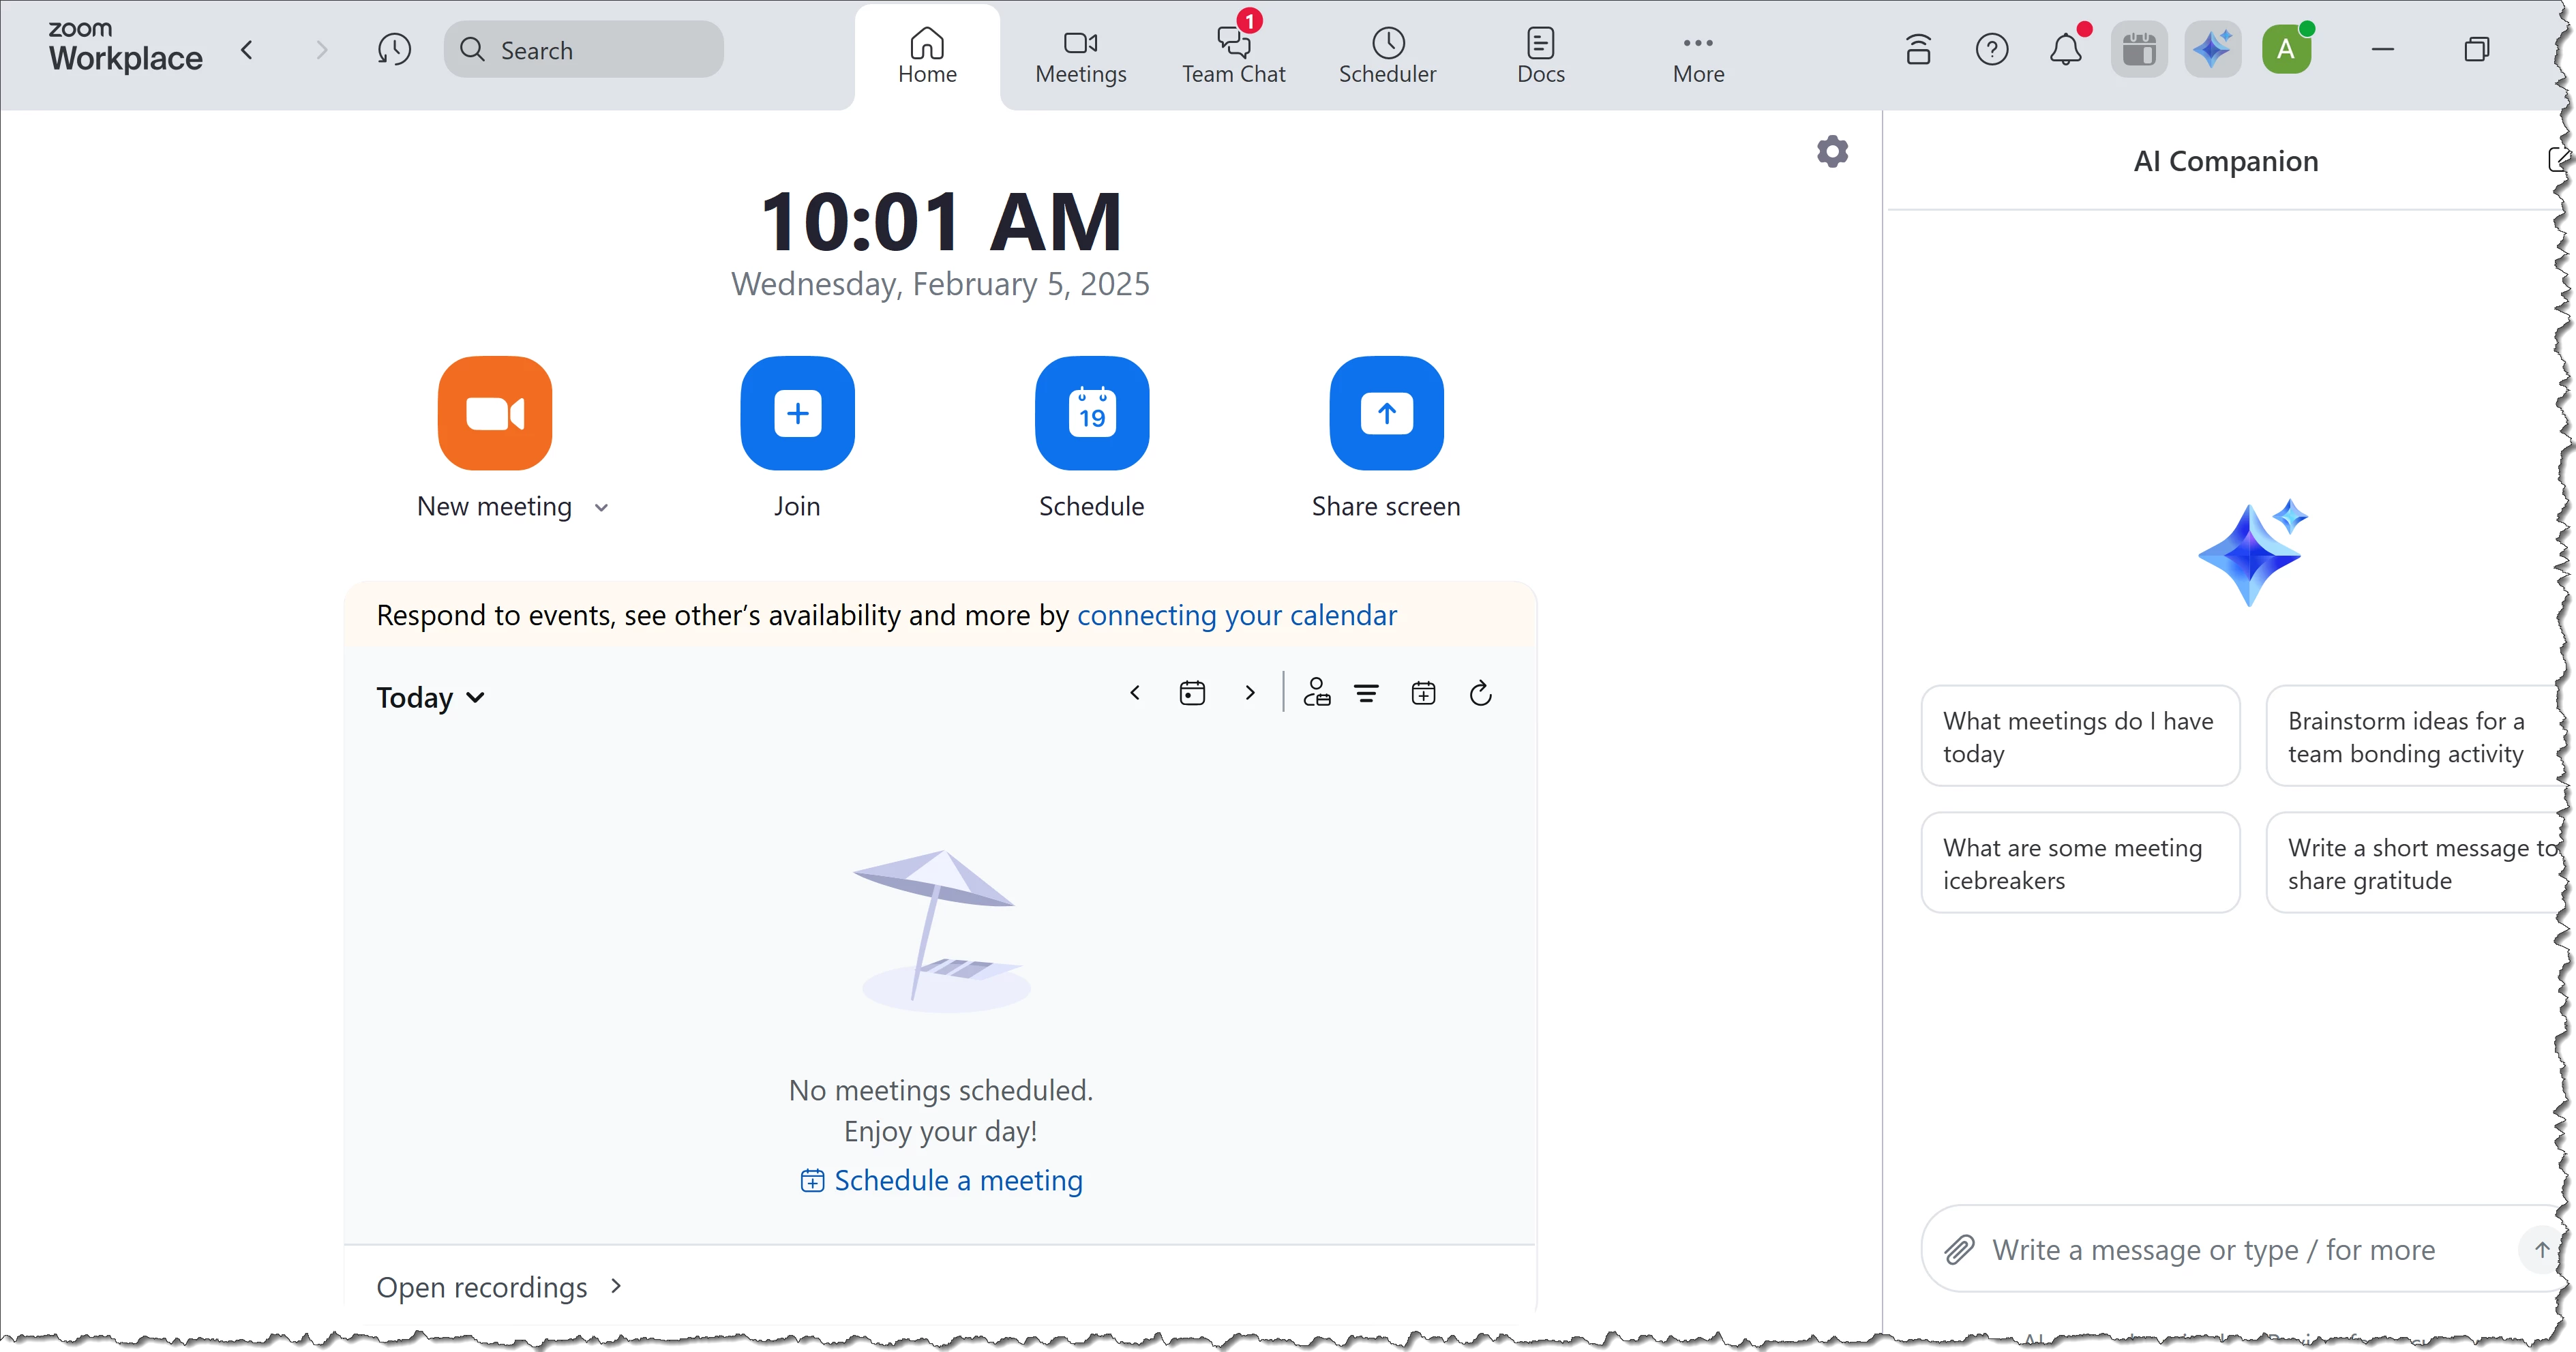Switch to the Team Chat tab

pos(1233,55)
